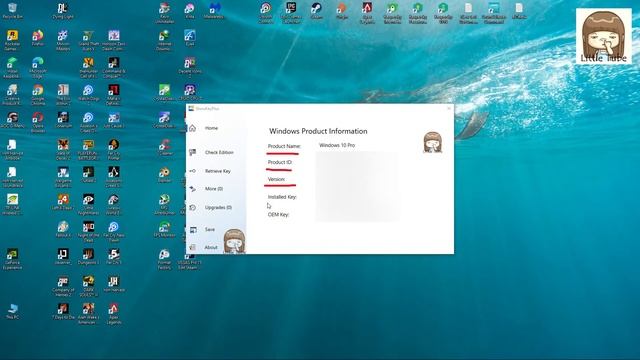The width and height of the screenshot is (640, 360).
Task: Click the Save icon in ShowKeyPlus
Action: (193, 229)
